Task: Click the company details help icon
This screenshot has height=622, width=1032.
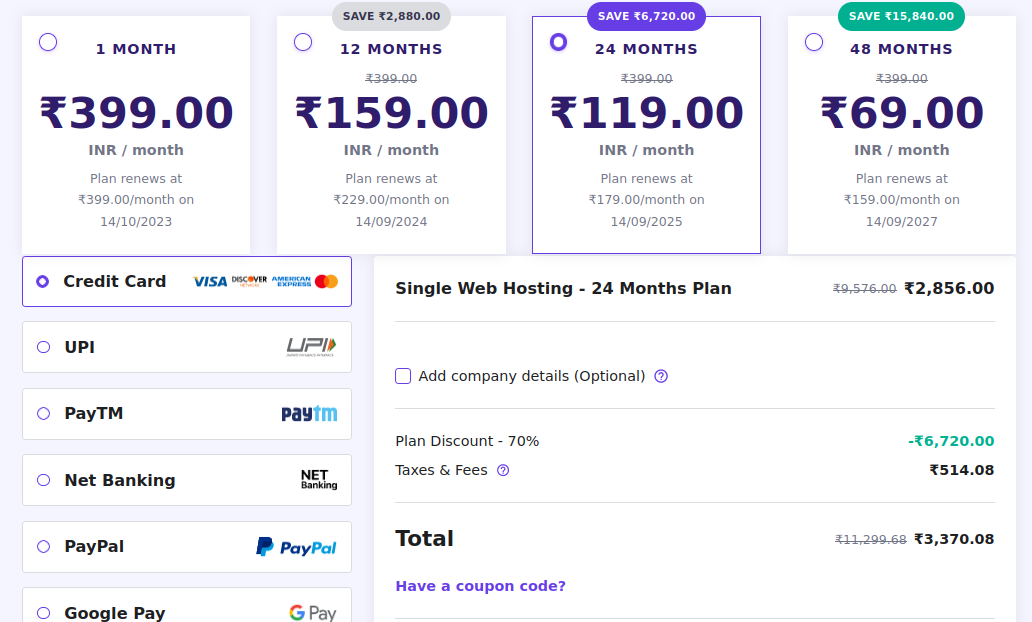Action: click(661, 376)
